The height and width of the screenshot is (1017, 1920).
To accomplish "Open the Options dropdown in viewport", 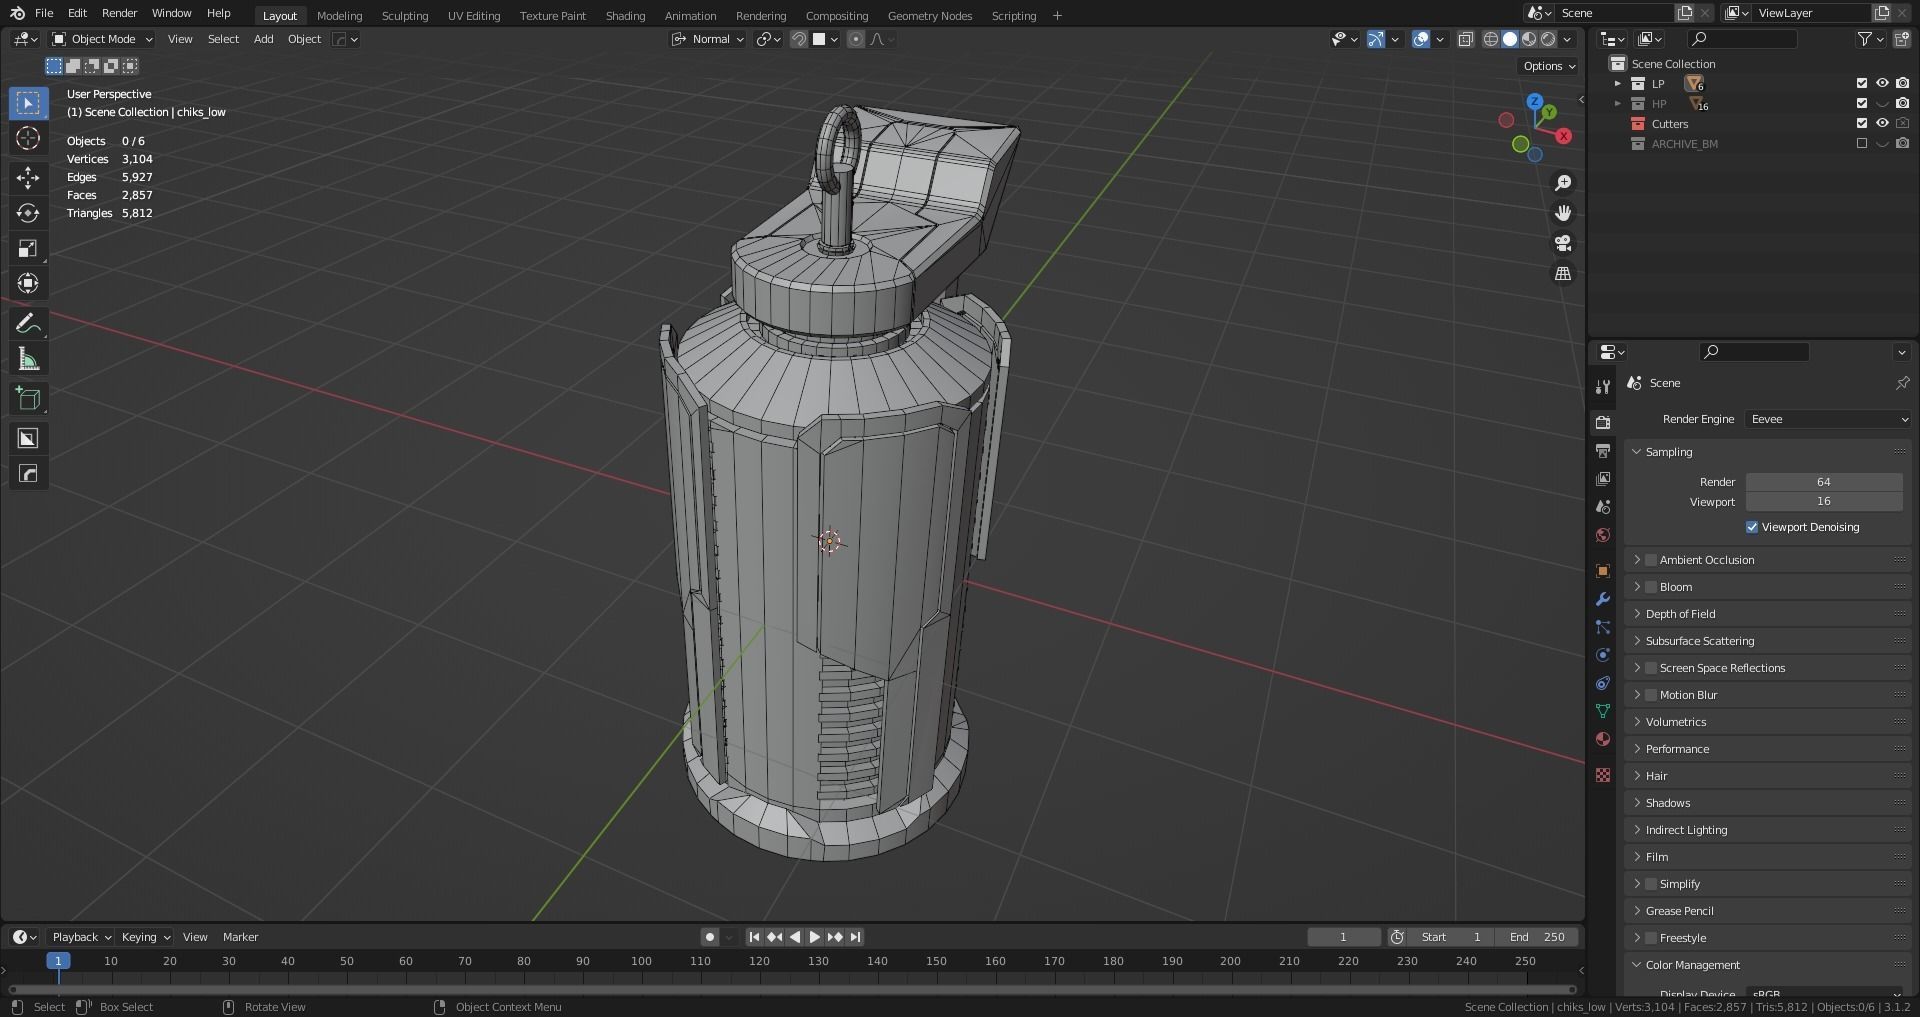I will 1548,66.
